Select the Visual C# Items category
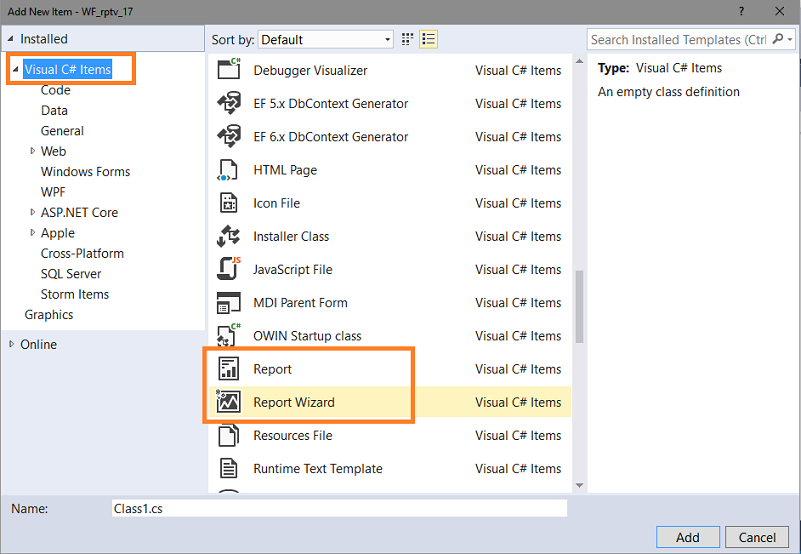Viewport: 801px width, 554px height. (x=67, y=69)
